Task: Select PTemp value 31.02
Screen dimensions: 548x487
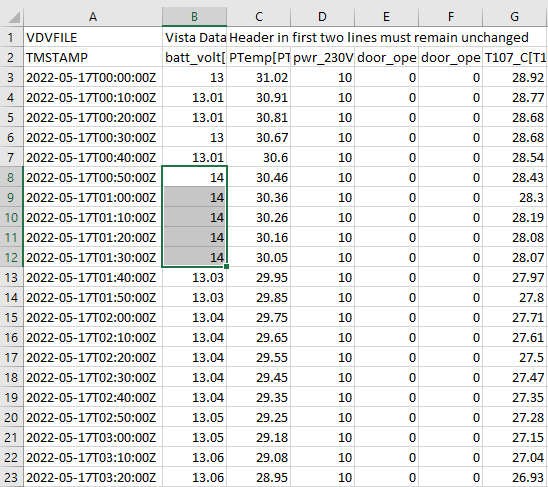Action: (x=259, y=77)
